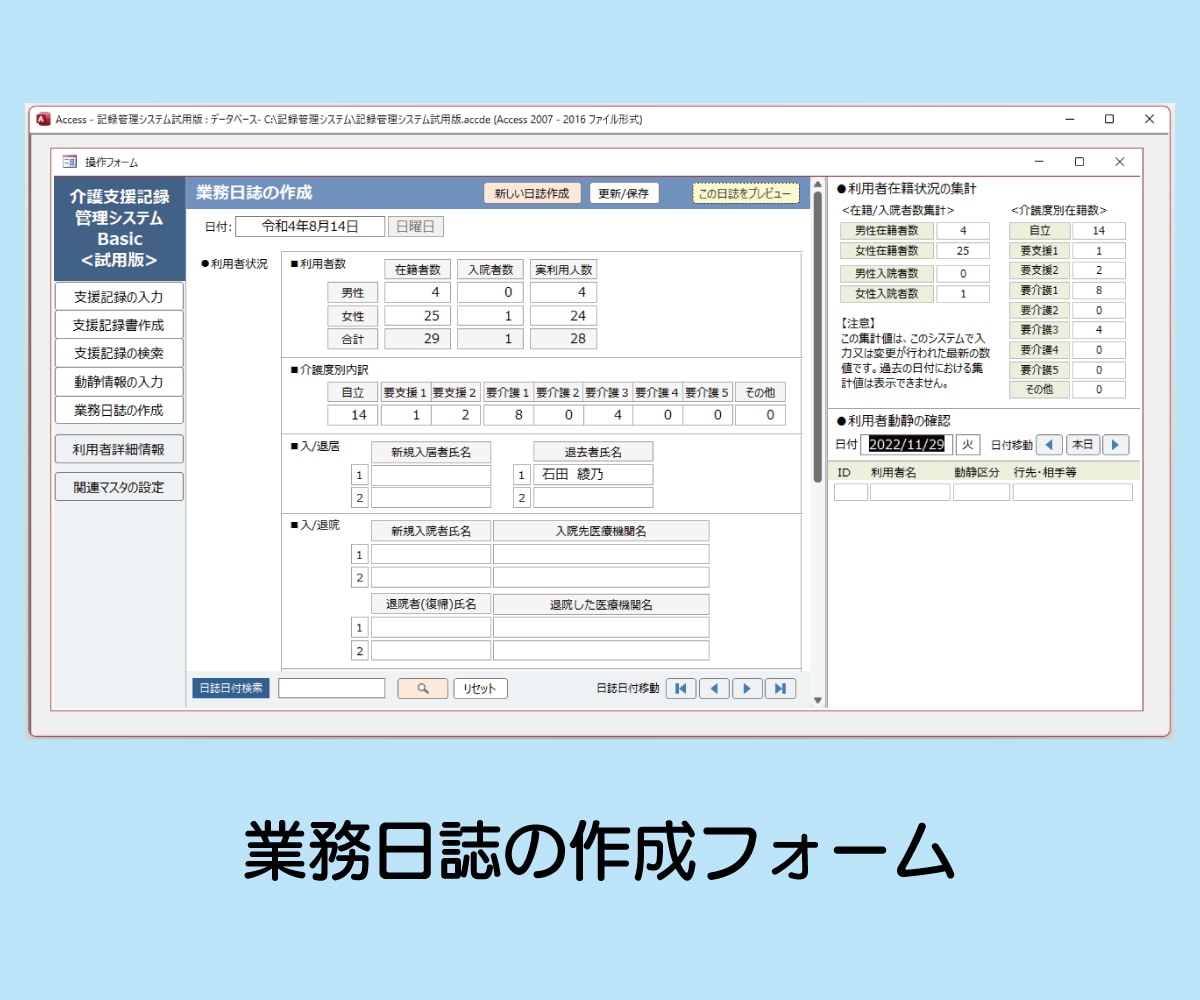Click 男性 在籍者数 cell showing 4

(417, 292)
